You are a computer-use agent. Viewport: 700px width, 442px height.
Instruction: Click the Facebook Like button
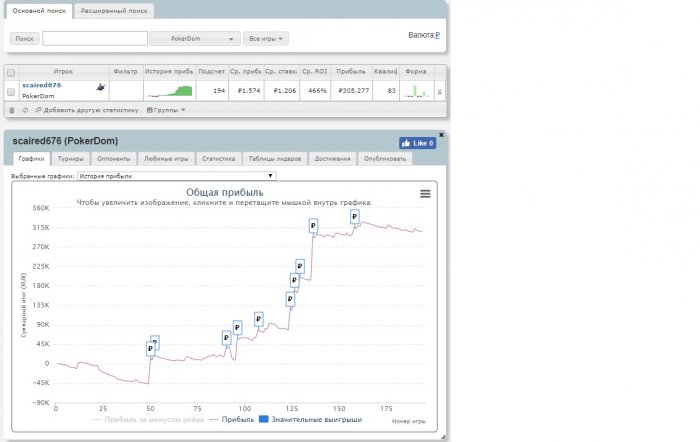click(x=417, y=143)
